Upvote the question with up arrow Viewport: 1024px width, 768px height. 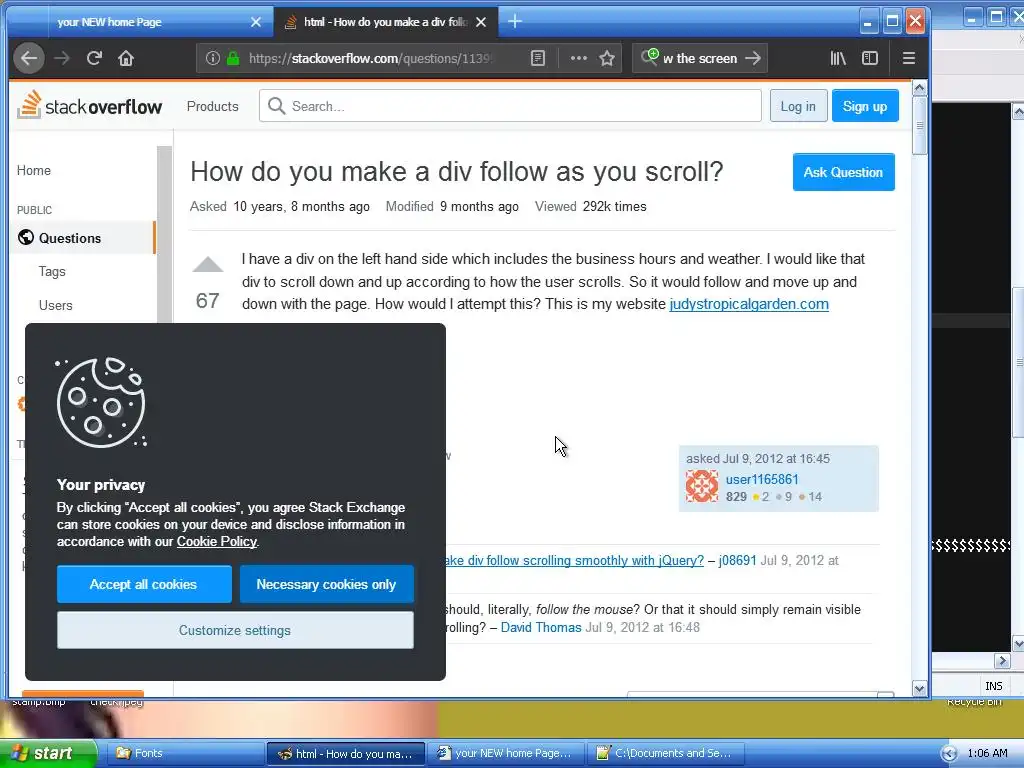pos(208,264)
